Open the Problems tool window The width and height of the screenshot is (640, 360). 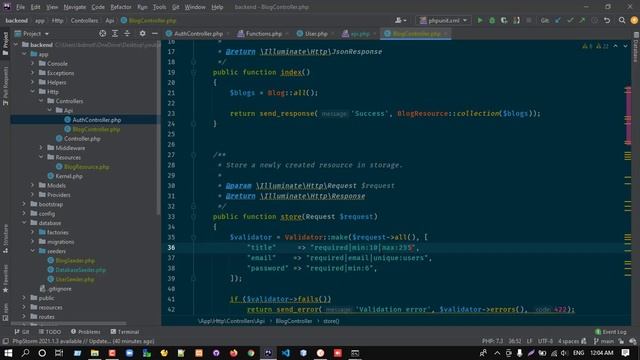pos(86,332)
